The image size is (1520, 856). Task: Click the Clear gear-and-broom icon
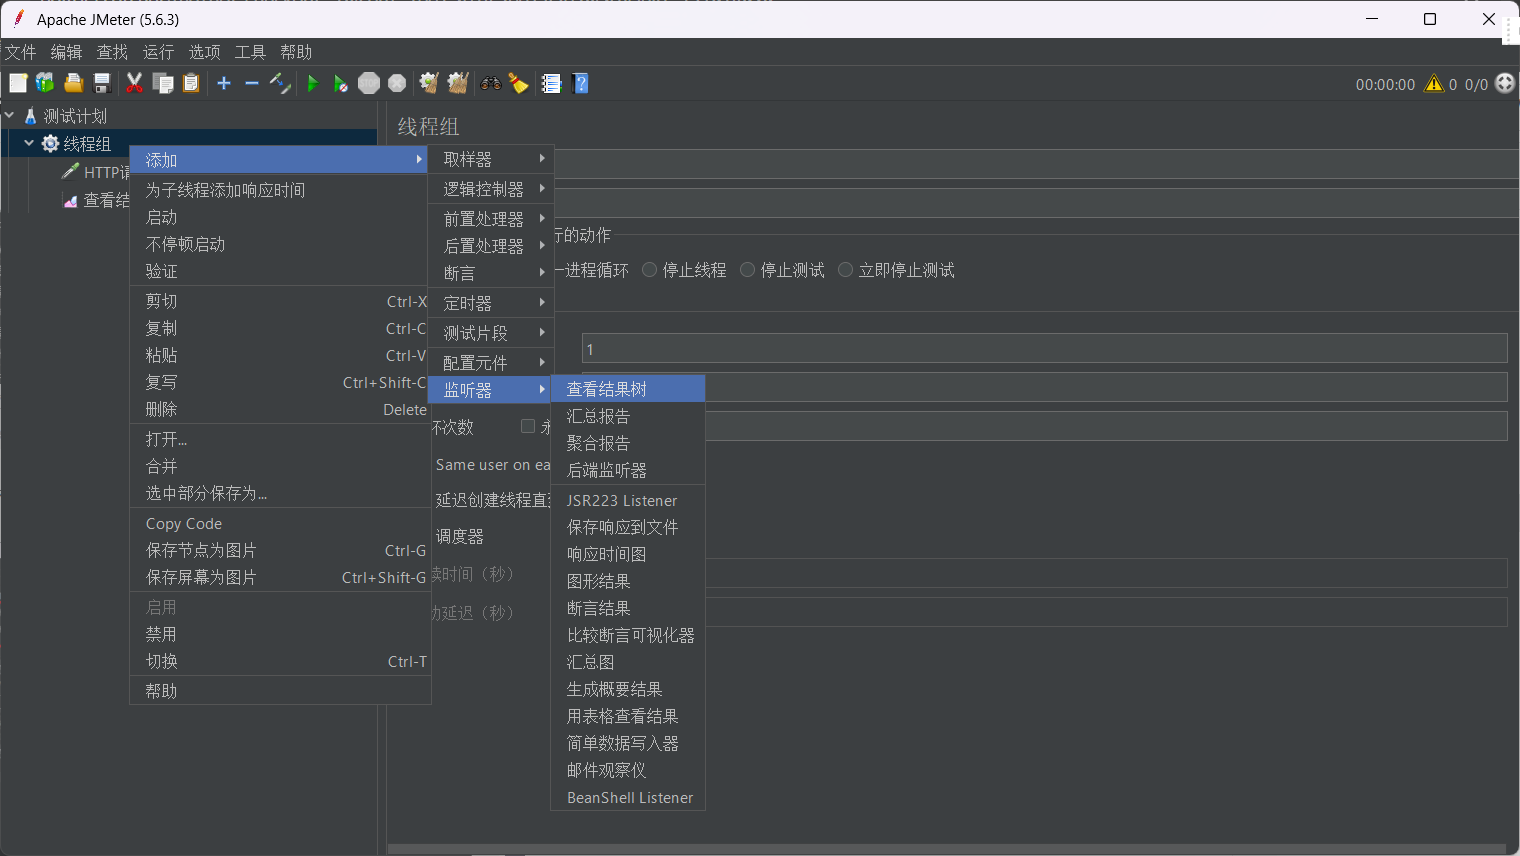[429, 83]
